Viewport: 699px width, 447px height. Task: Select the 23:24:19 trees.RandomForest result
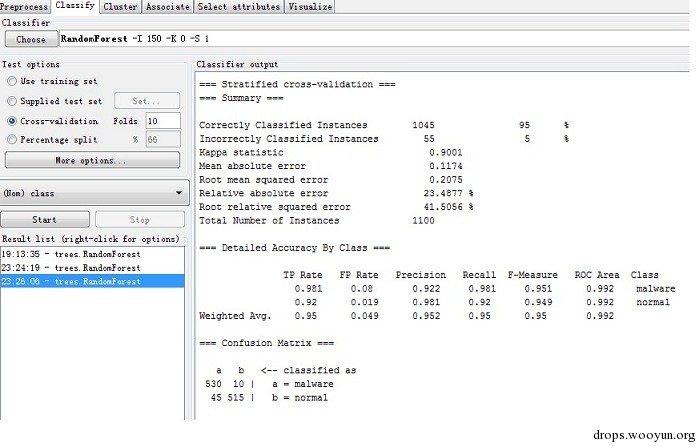[x=92, y=268]
